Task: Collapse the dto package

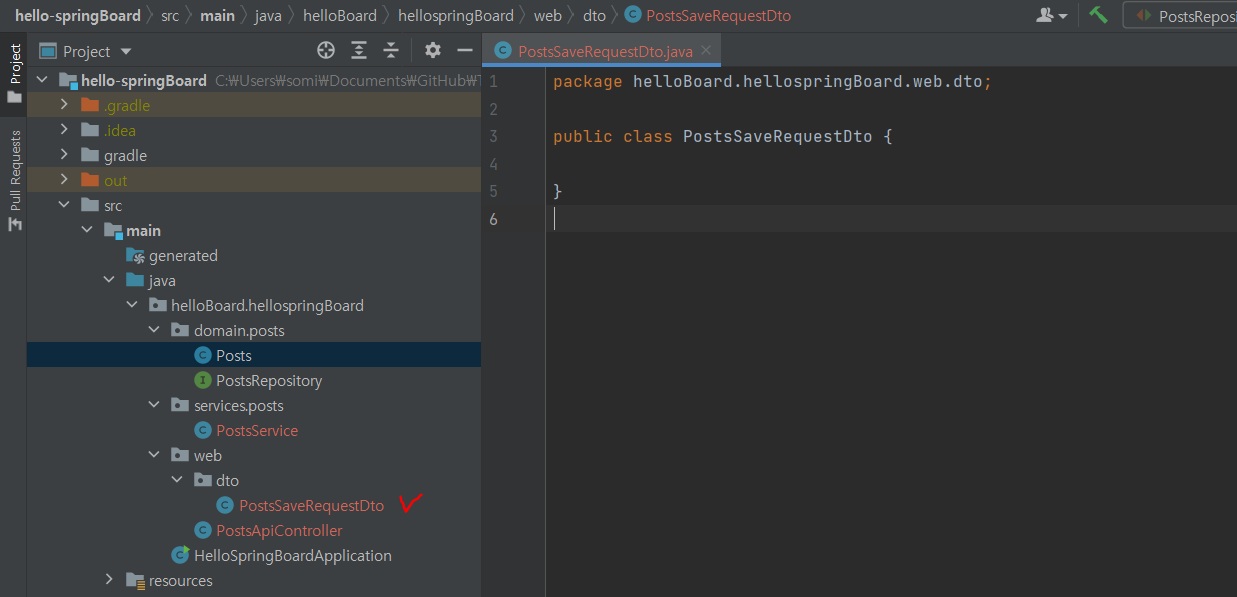Action: pyautogui.click(x=177, y=480)
